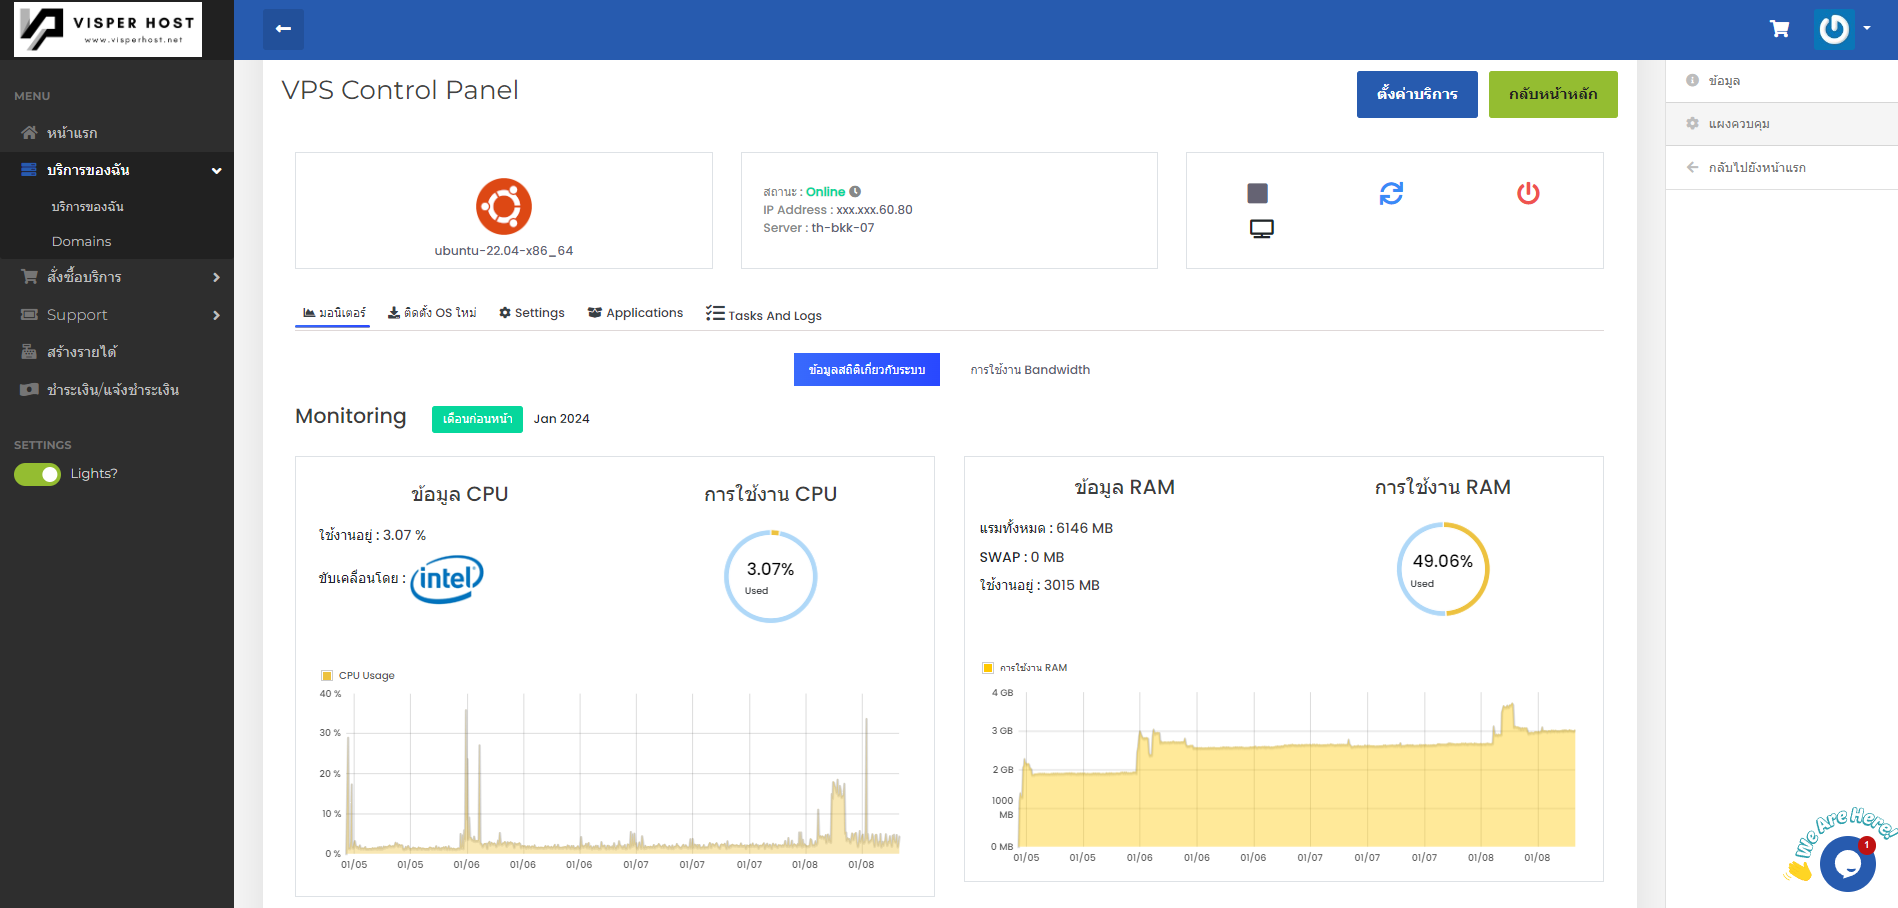
Task: Click the green กลับหน้าหลัก button
Action: point(1553,94)
